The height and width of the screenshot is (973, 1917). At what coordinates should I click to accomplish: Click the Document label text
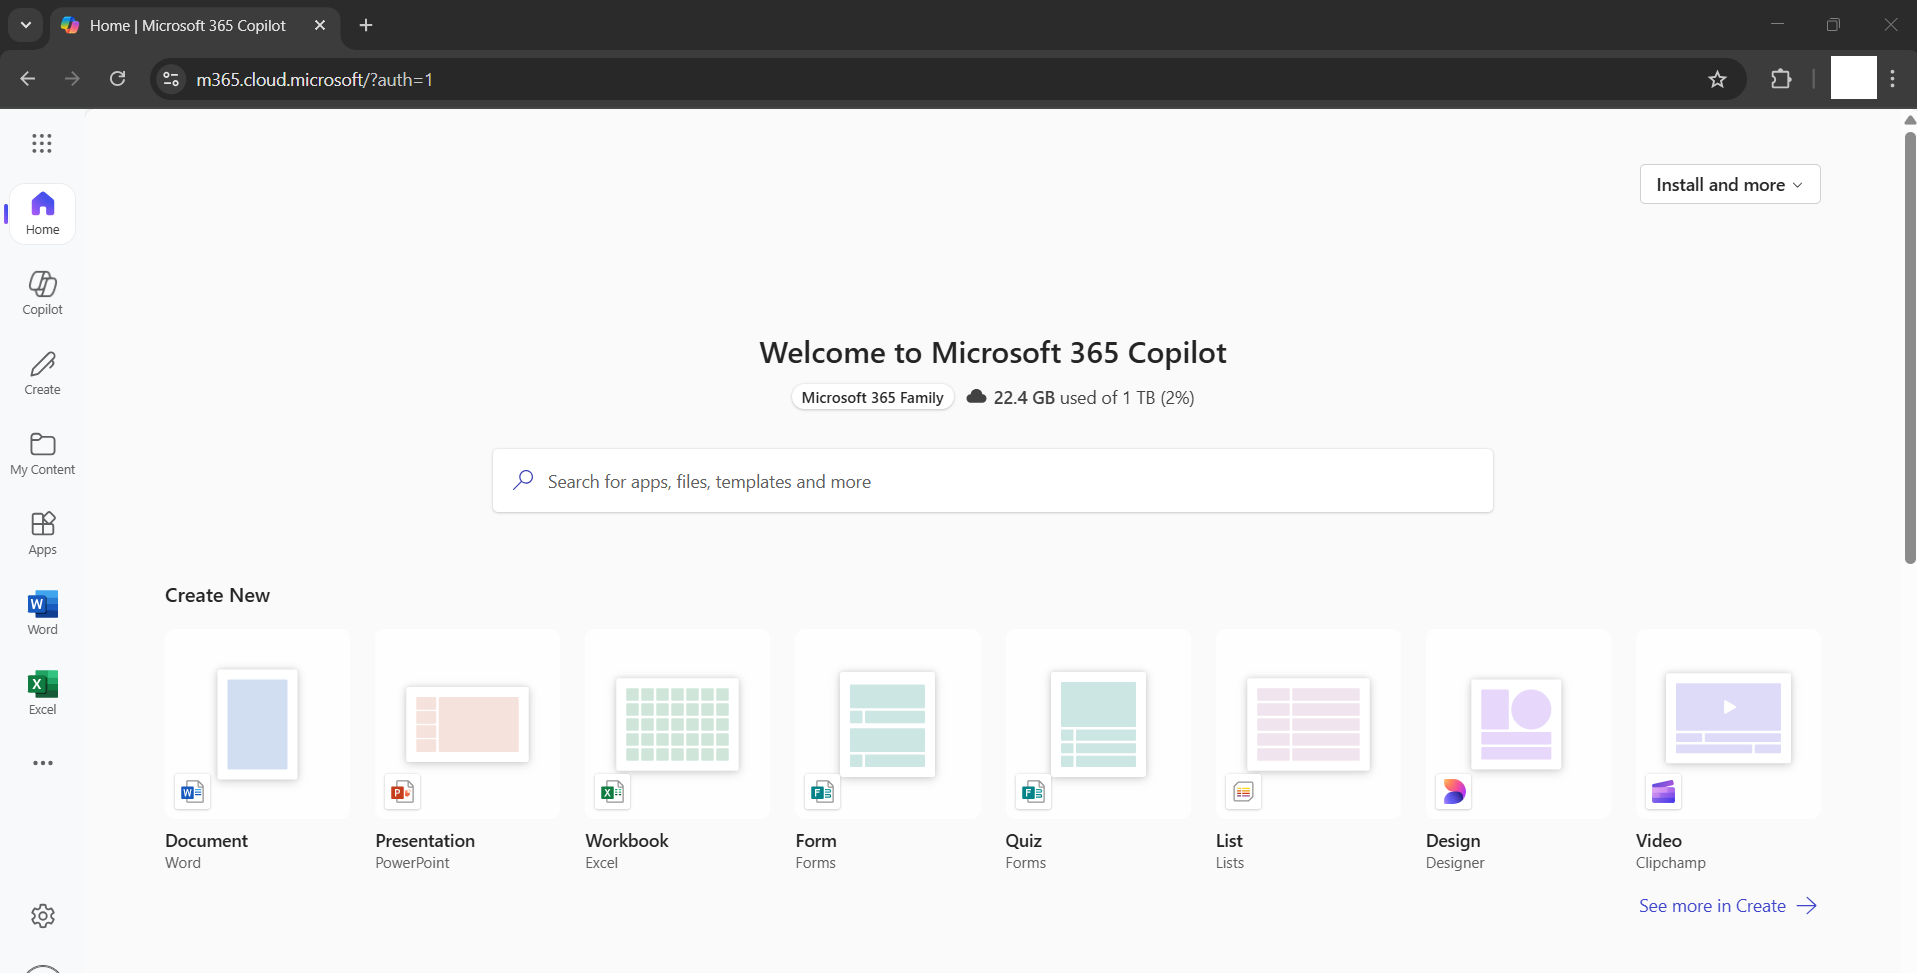pyautogui.click(x=206, y=840)
